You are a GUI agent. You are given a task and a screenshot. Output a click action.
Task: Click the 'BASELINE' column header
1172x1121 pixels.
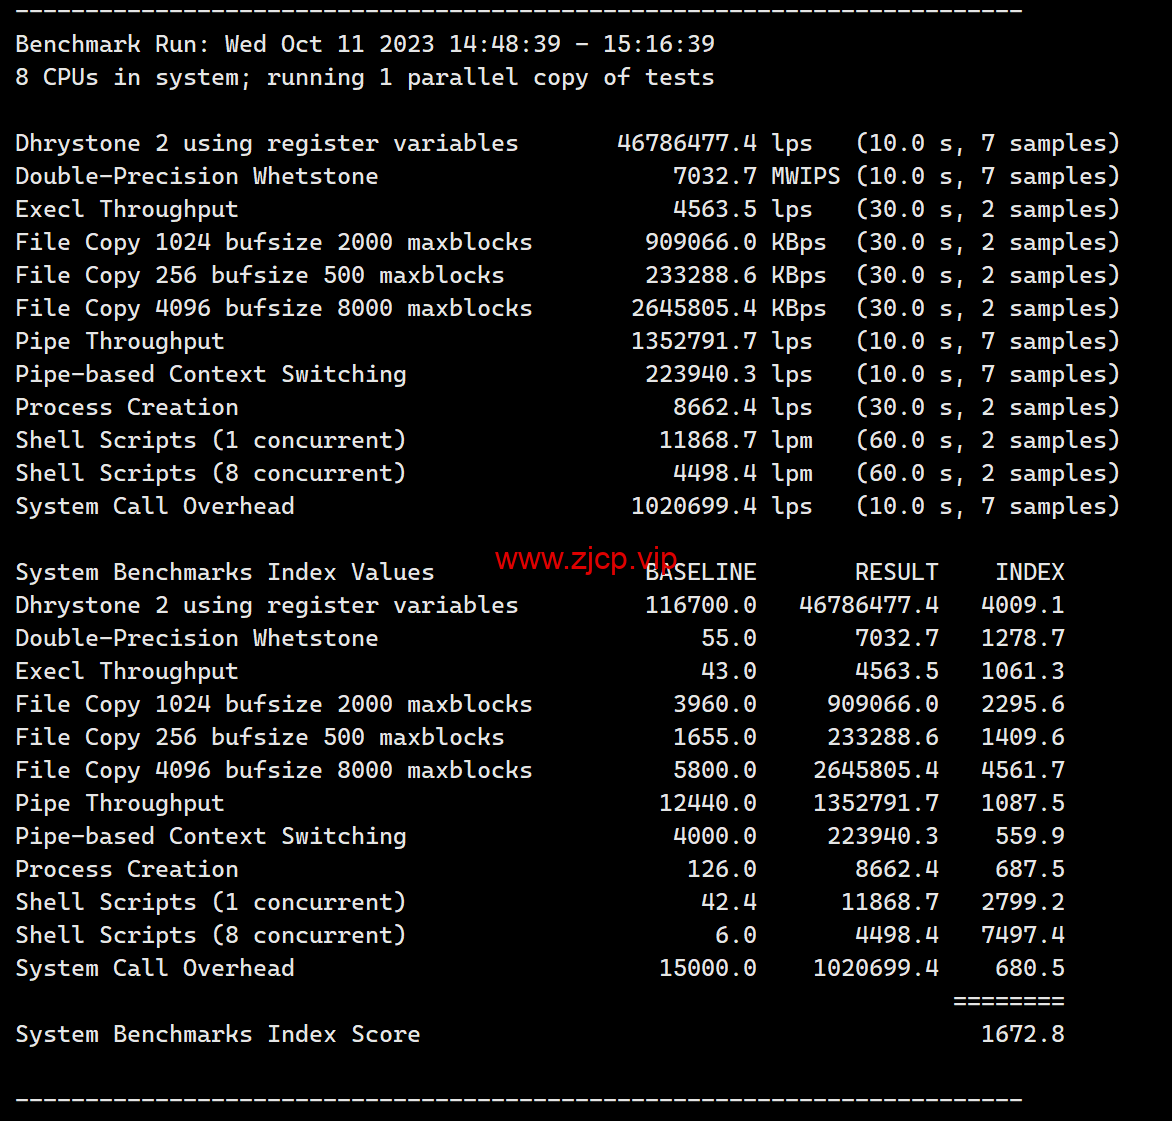tap(701, 572)
